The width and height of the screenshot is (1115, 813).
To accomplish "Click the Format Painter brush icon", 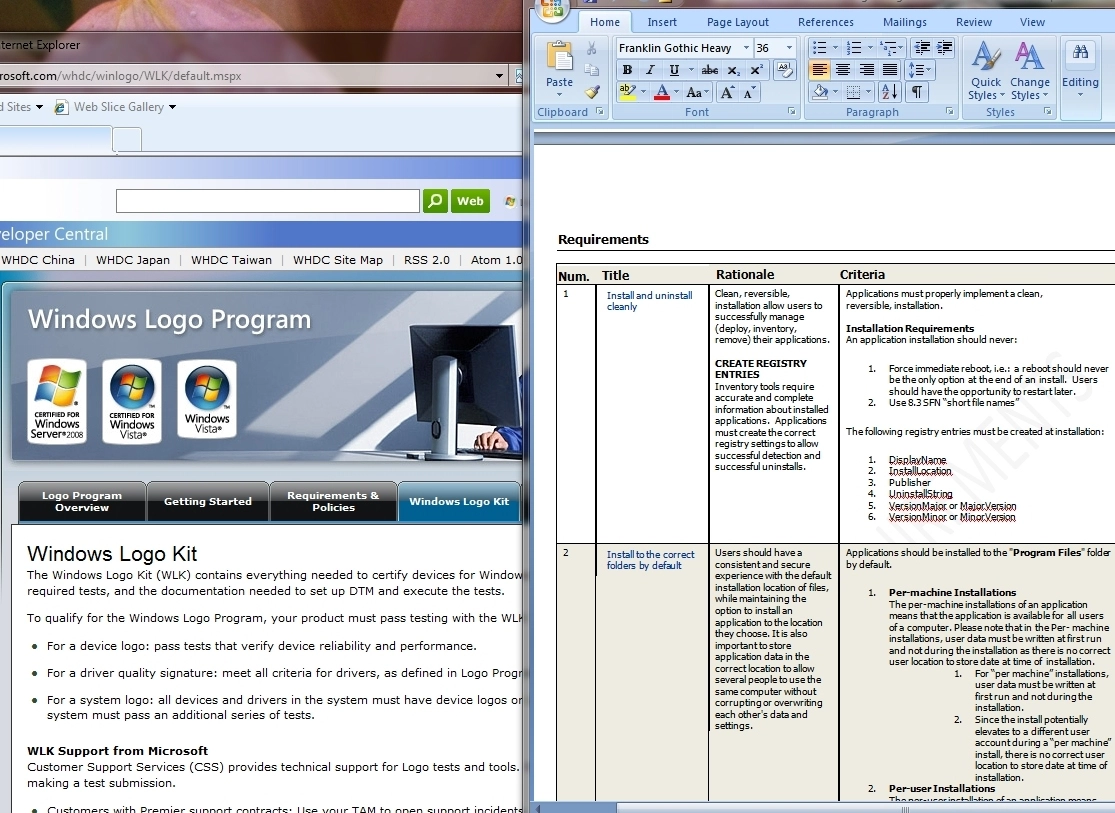I will [x=592, y=92].
